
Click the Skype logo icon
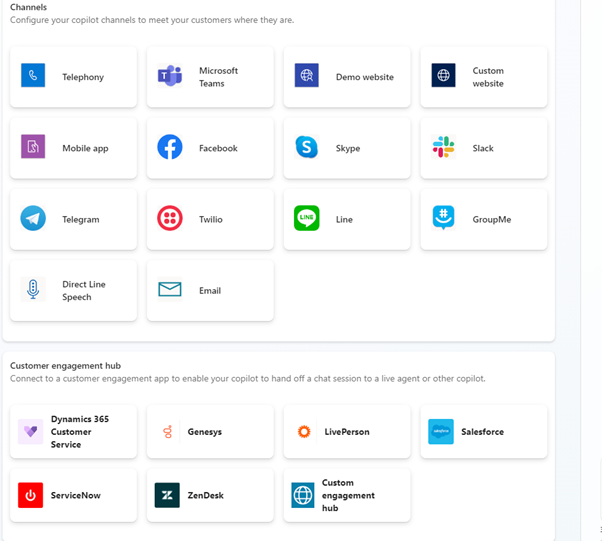[x=306, y=147]
